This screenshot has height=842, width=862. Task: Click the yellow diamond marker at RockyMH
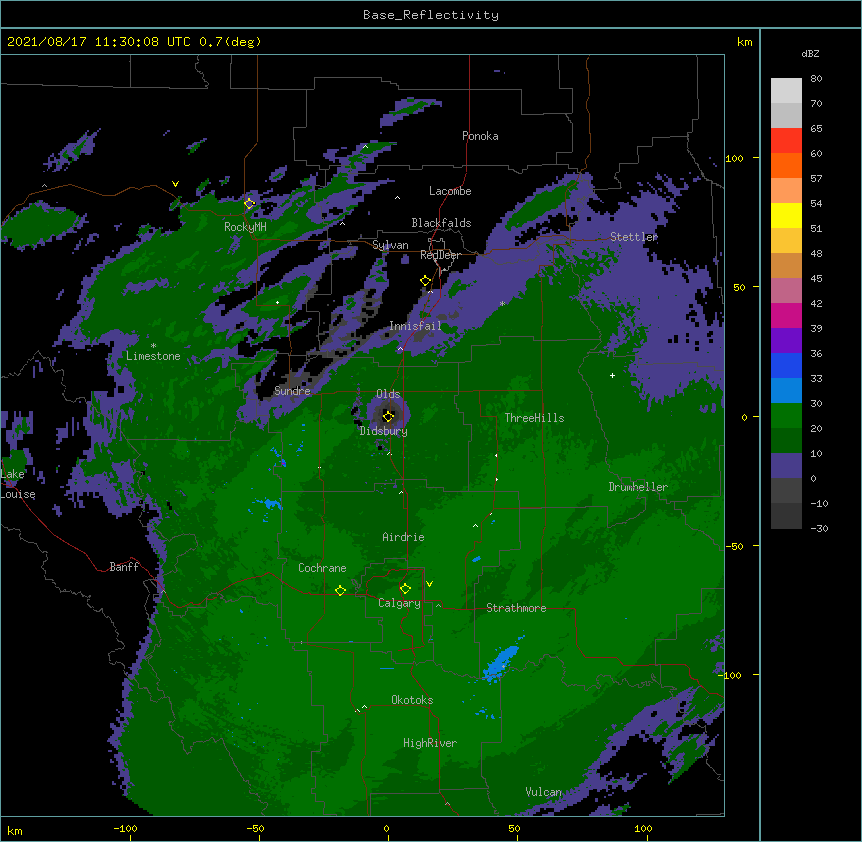249,203
